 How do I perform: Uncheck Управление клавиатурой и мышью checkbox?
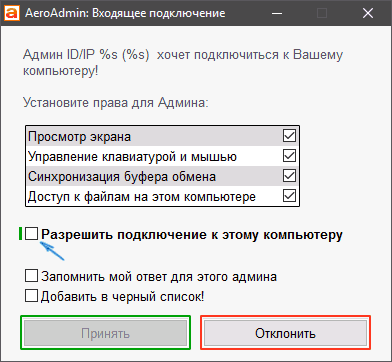coord(289,156)
